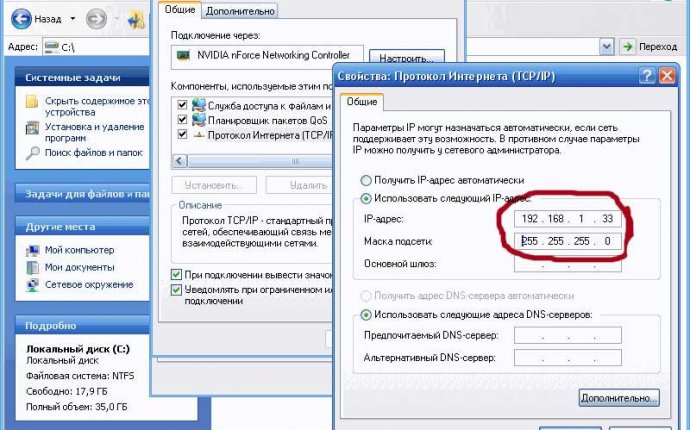Screen dimensions: 690x430
Task: Toggle При подключении вывести значок checkbox
Action: [x=176, y=275]
